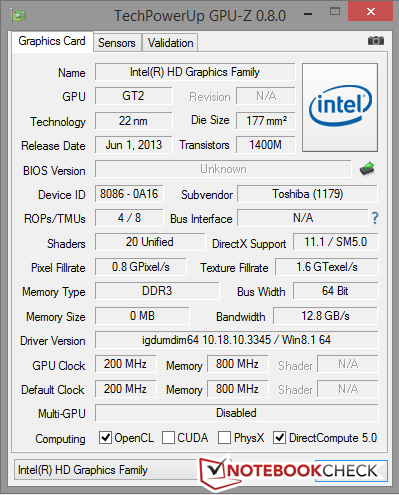Screen dimensions: 399x495
Task: Click the 800 MHz GPU Clock Memory value
Action: (237, 364)
